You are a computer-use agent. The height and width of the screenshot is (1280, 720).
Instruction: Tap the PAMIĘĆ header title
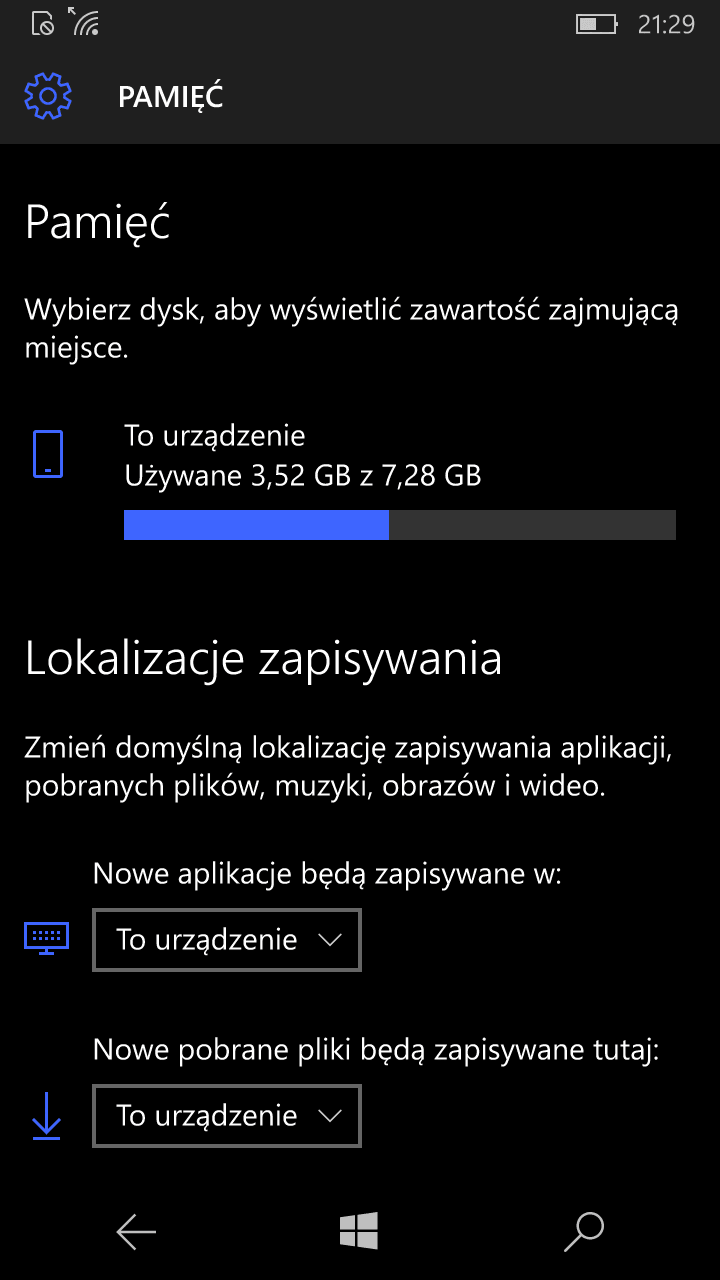170,96
